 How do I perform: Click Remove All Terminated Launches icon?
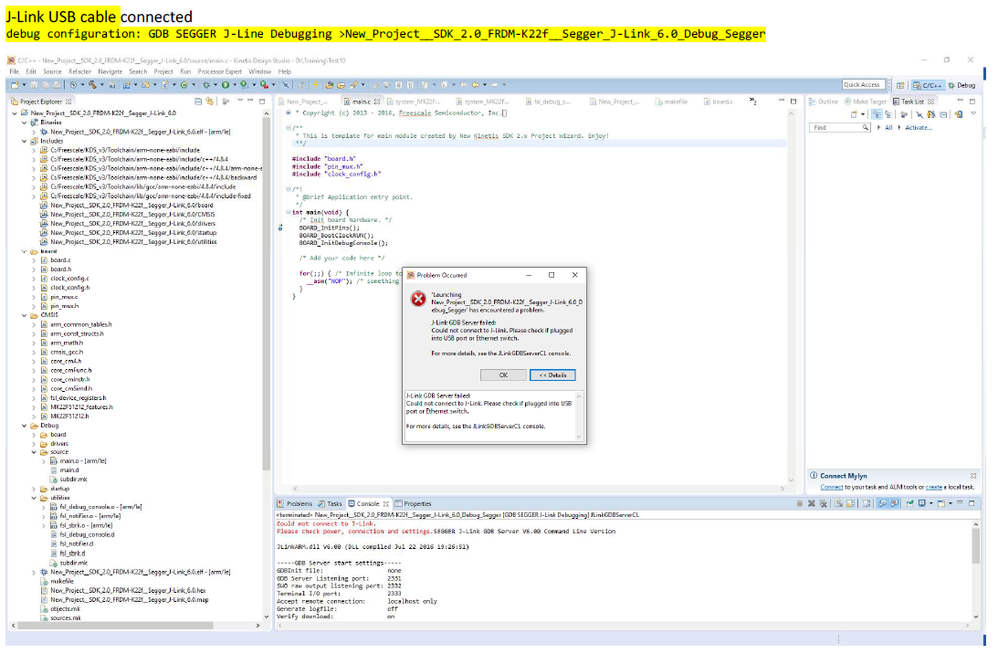[x=823, y=504]
